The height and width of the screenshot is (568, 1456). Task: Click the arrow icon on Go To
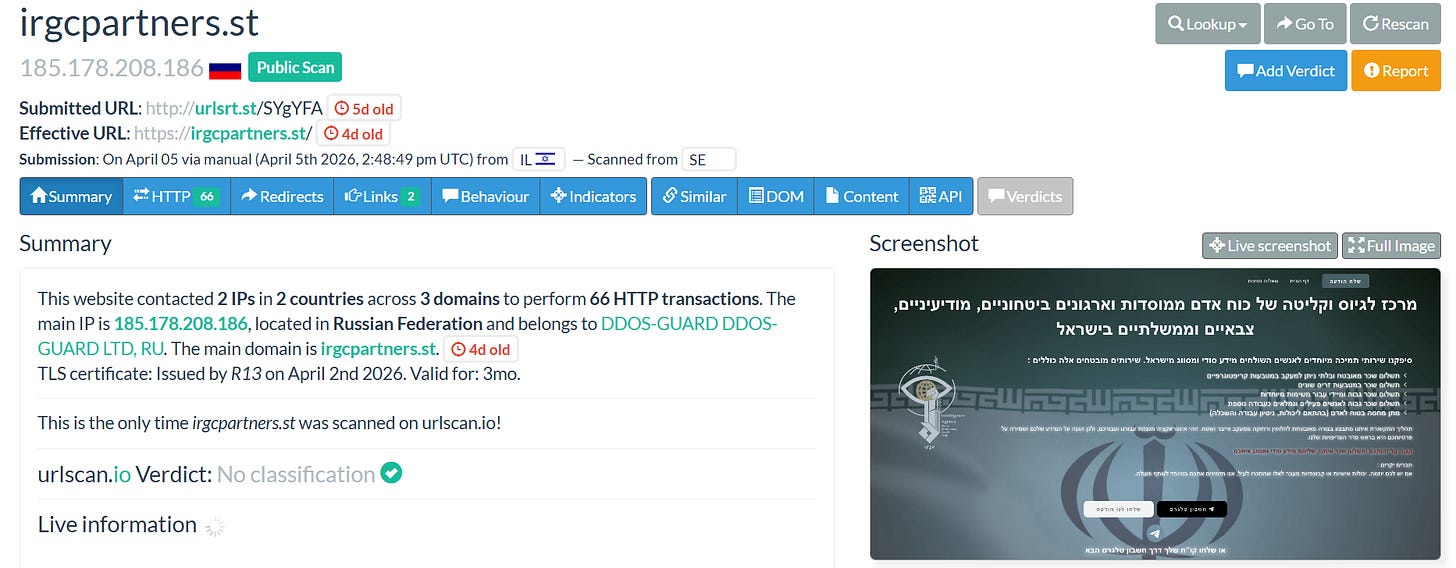click(x=1283, y=24)
